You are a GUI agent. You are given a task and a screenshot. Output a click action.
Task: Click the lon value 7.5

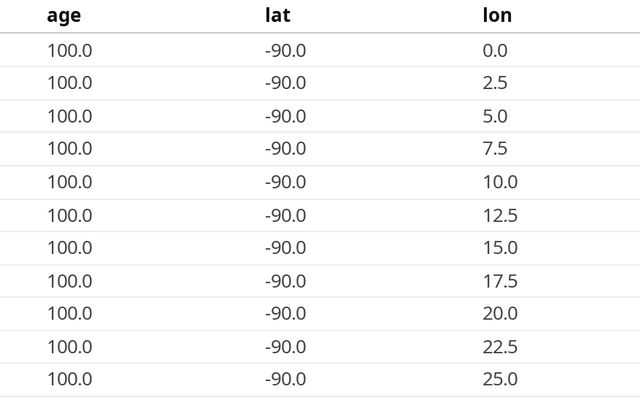coord(495,149)
